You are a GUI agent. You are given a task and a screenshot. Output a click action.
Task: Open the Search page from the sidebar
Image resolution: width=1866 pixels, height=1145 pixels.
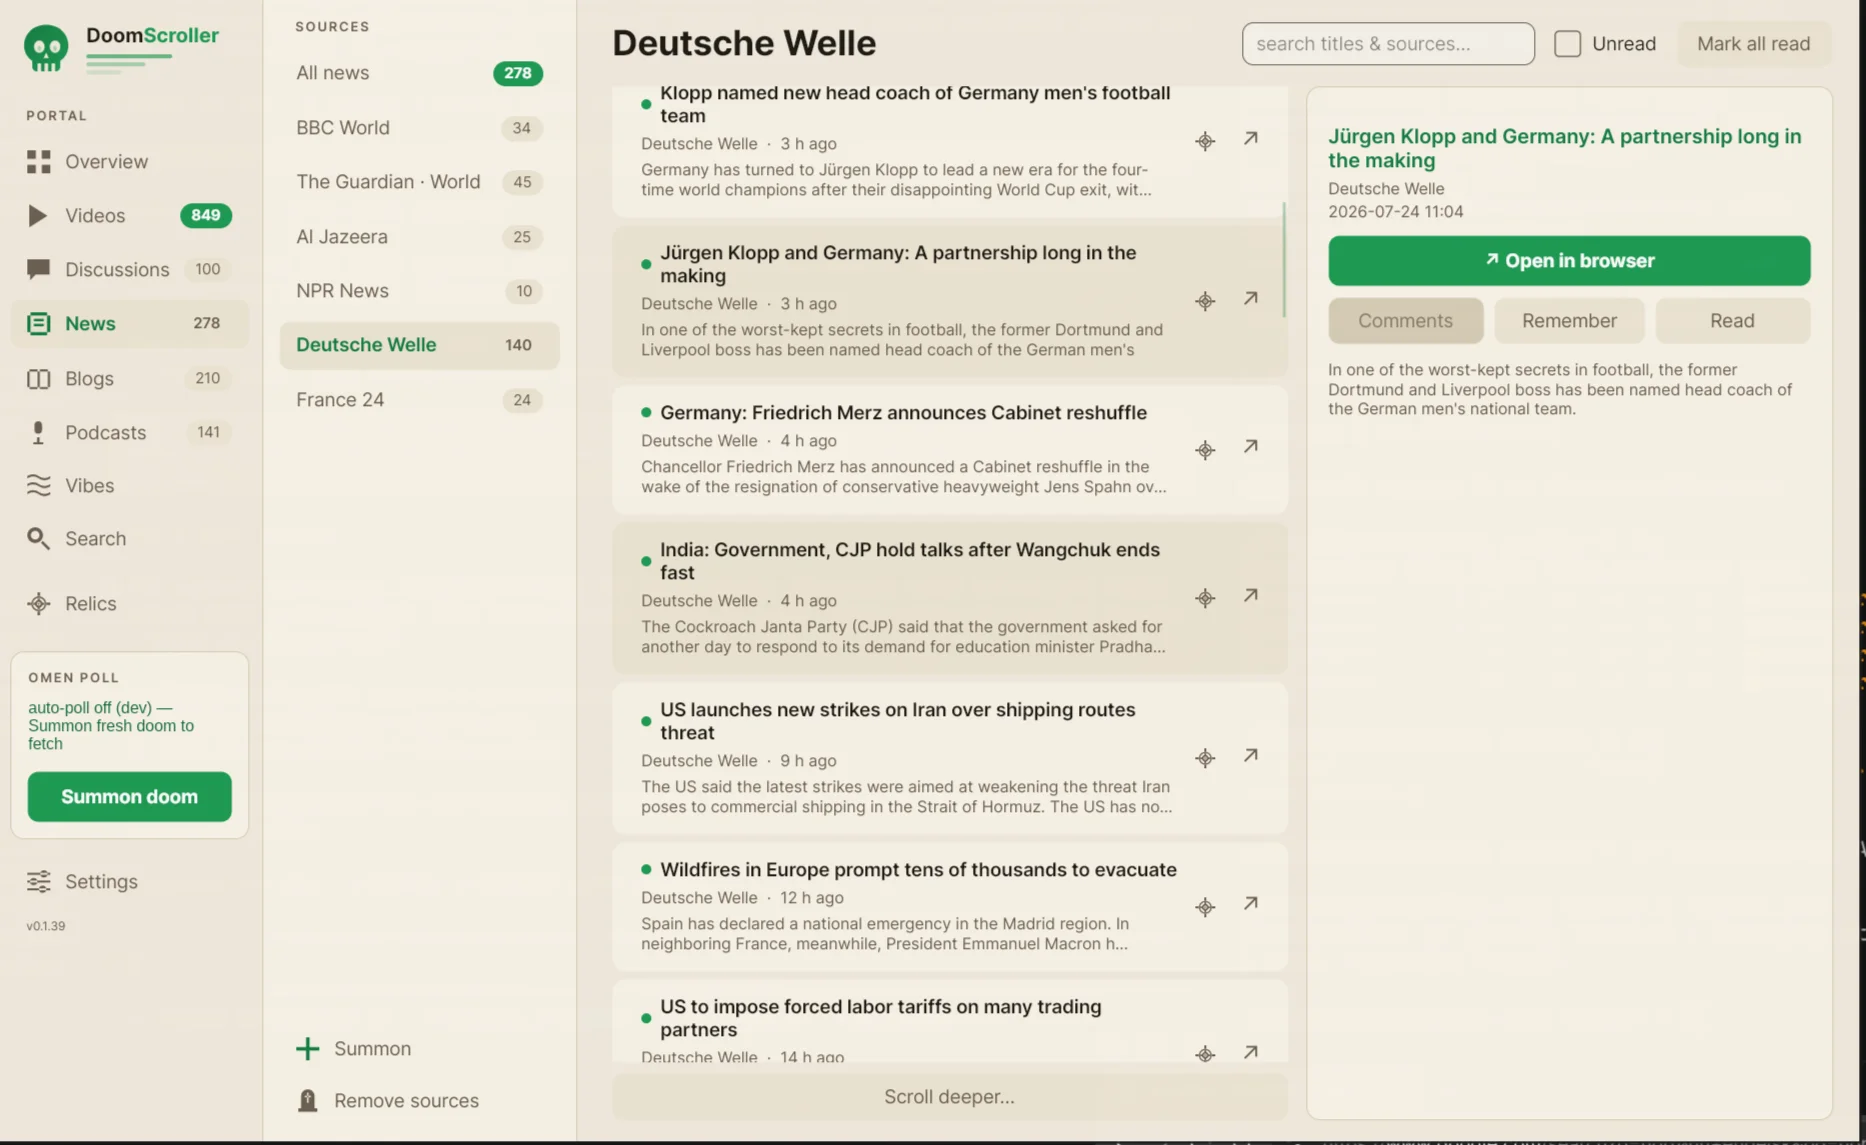click(129, 539)
